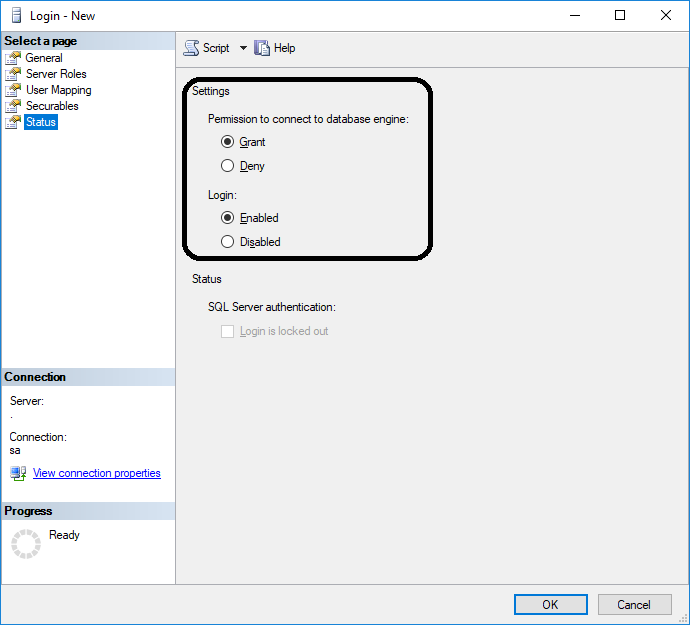This screenshot has height=625, width=690.
Task: Open the General page
Action: (44, 58)
